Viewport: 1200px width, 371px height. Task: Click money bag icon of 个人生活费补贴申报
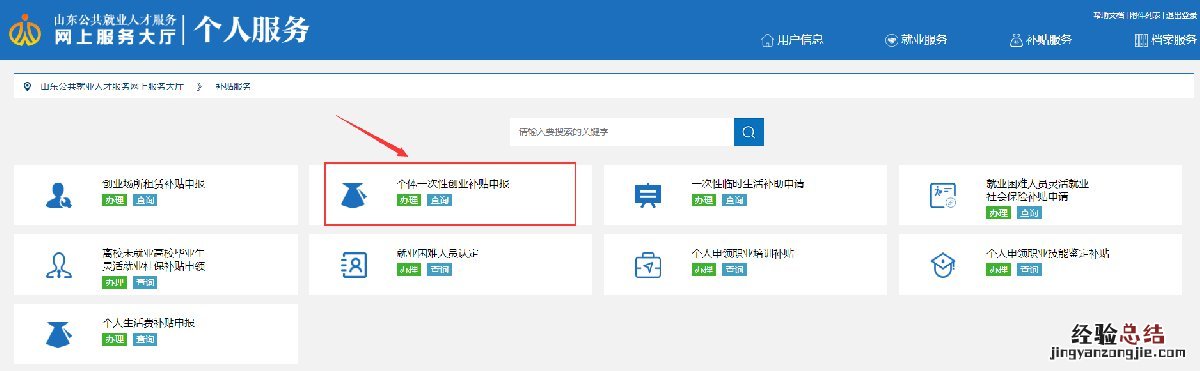pyautogui.click(x=59, y=334)
